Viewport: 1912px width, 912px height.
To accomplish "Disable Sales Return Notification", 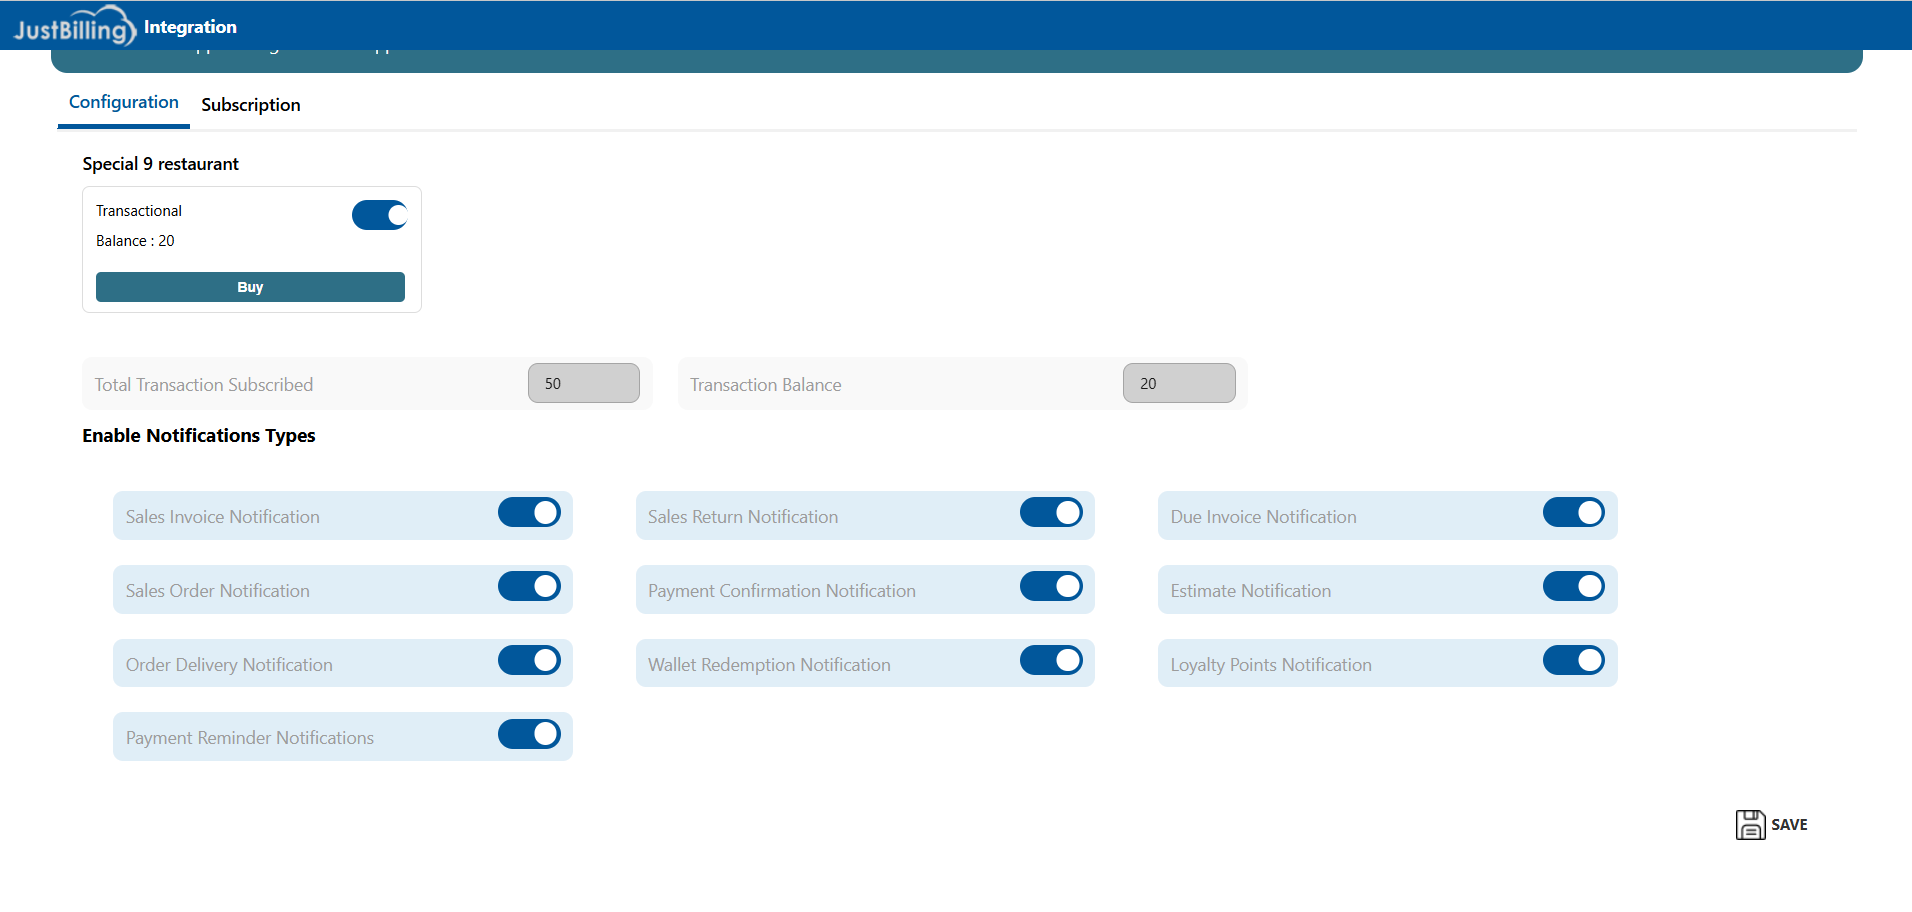I will pos(1051,513).
